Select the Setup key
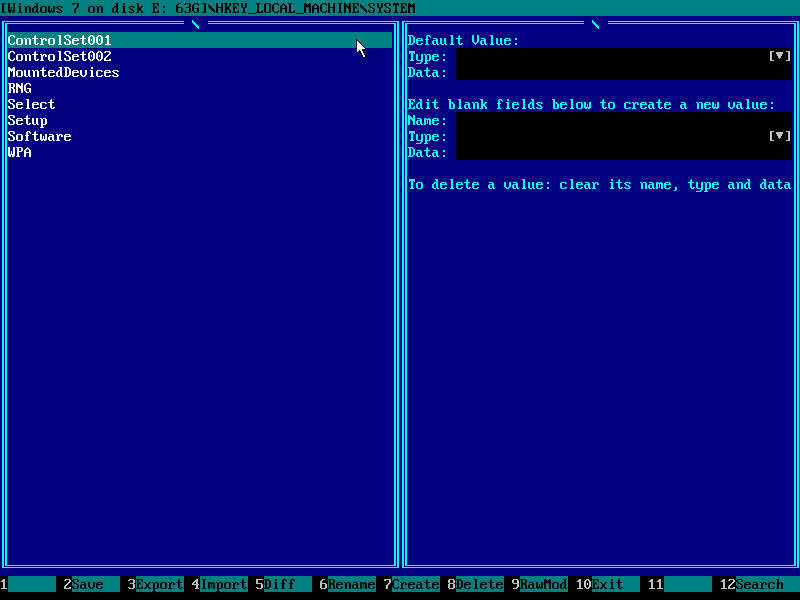800x600 pixels. [28, 120]
